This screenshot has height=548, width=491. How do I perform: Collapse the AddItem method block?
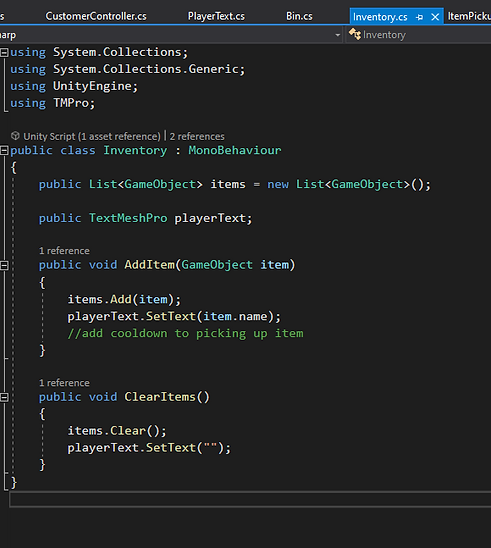coord(4,265)
